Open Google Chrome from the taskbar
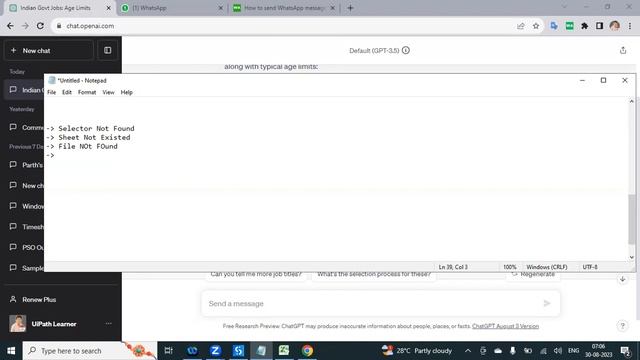Viewport: 640px width, 360px height. (307, 351)
